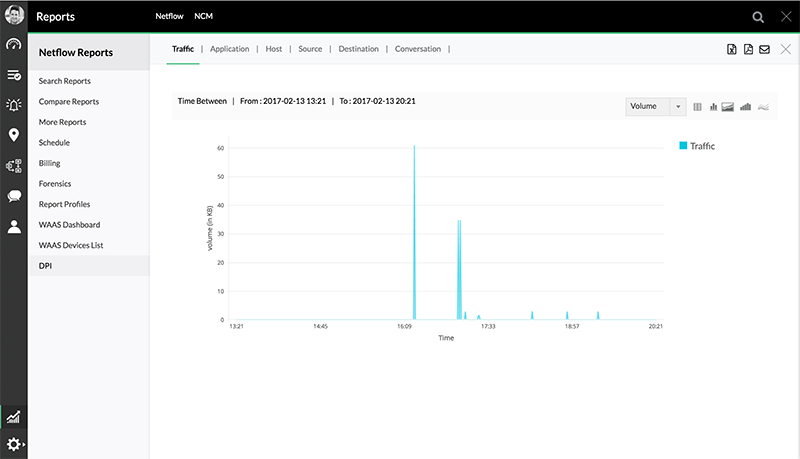
Task: Switch chart to bar graph view
Action: click(x=713, y=106)
